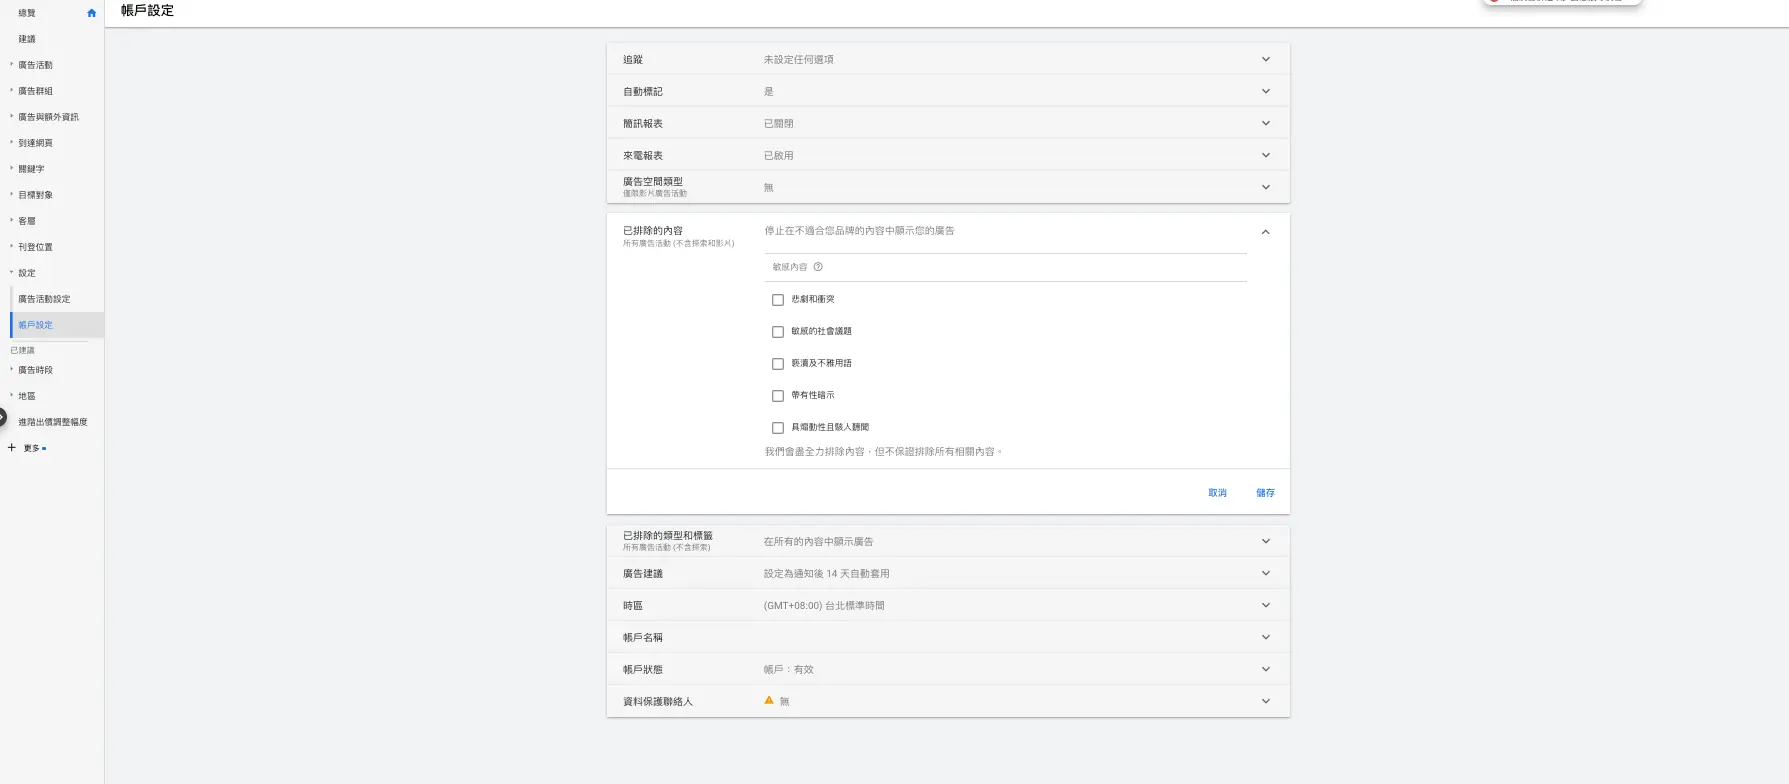Click the 帳戶設定 page title
Screen dimensions: 1789x784
click(147, 11)
